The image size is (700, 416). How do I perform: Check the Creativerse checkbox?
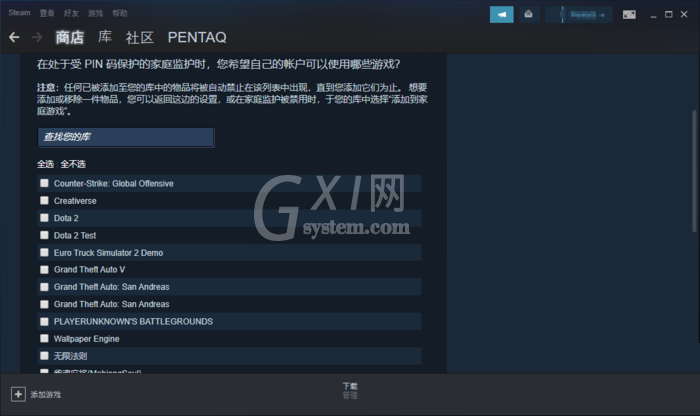(x=44, y=200)
